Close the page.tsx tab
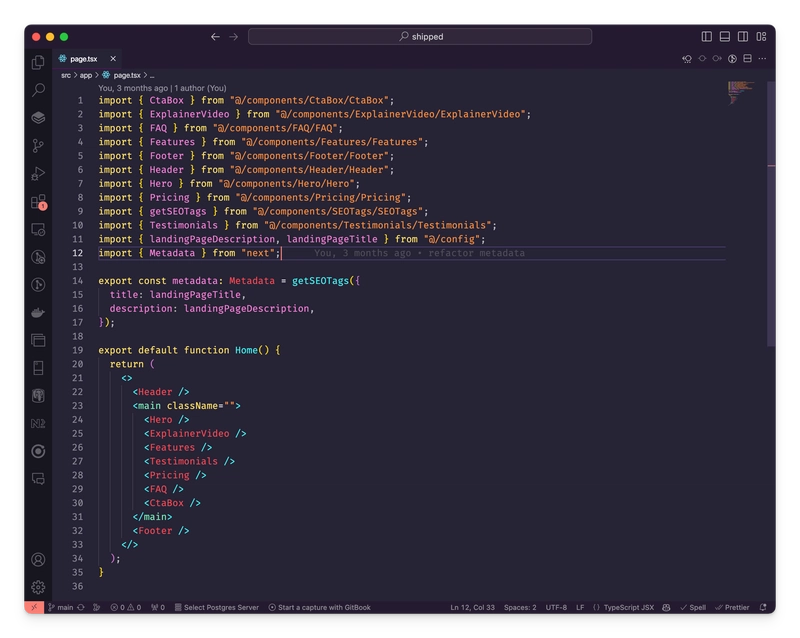The width and height of the screenshot is (800, 638). tap(113, 59)
